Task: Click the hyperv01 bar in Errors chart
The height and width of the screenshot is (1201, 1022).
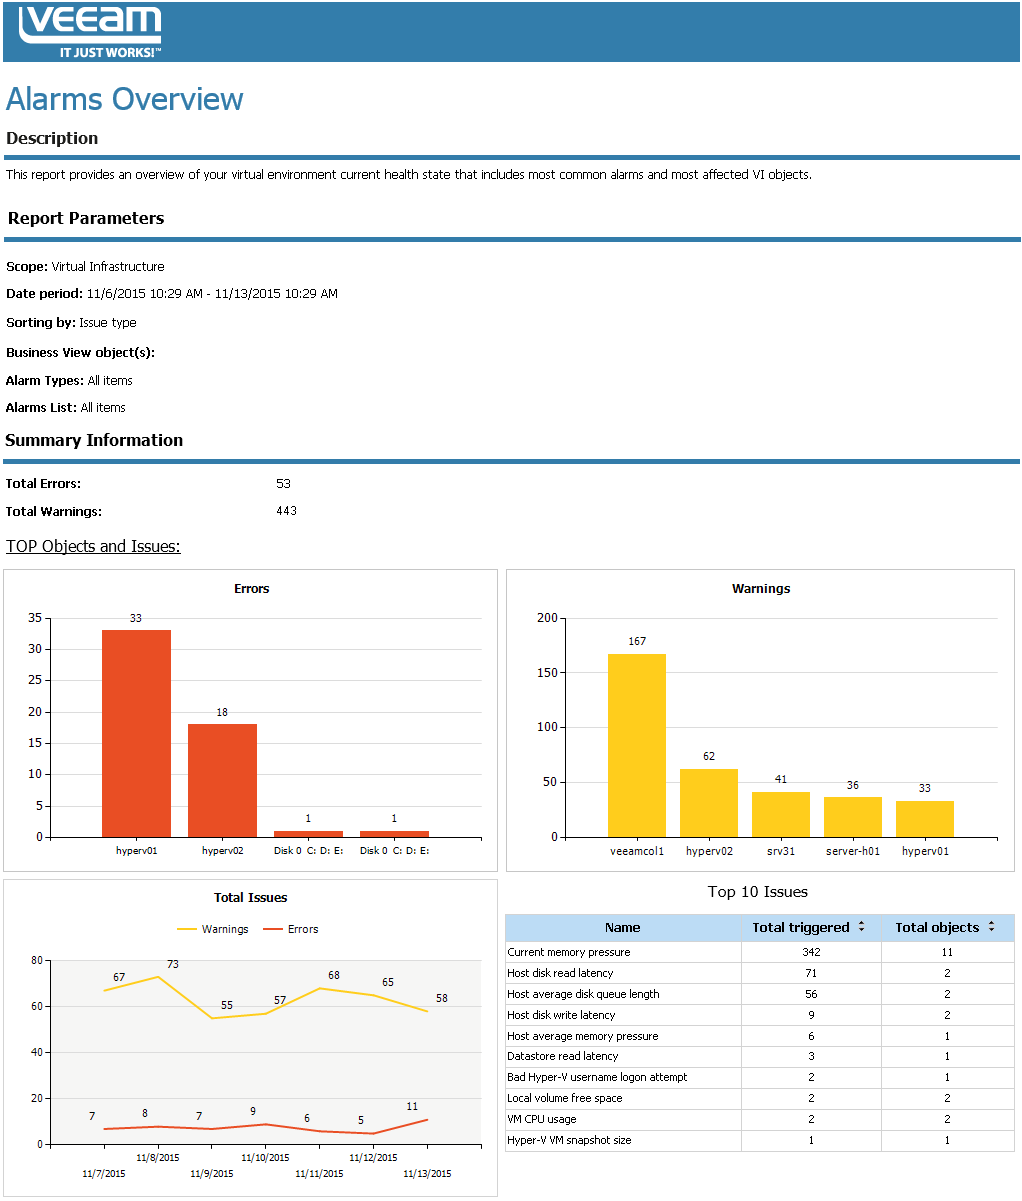Action: click(x=136, y=733)
